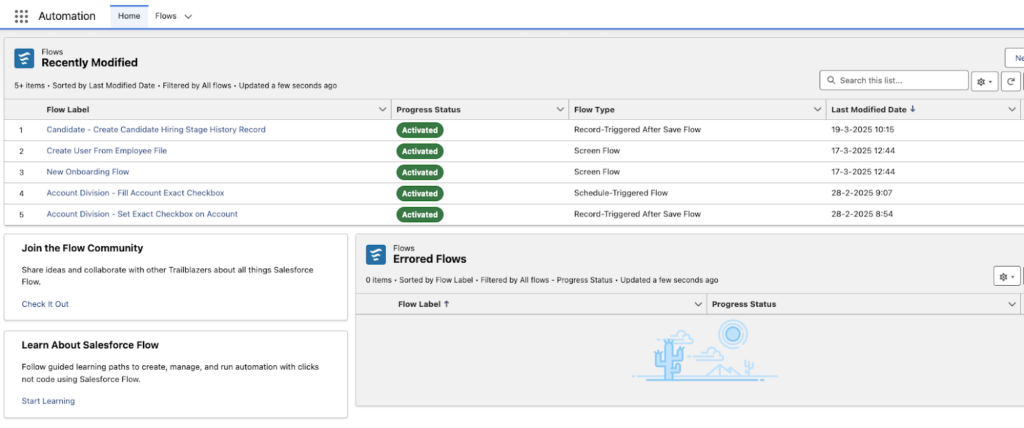Refresh the Recently Modified list
1024x428 pixels.
tap(1010, 81)
